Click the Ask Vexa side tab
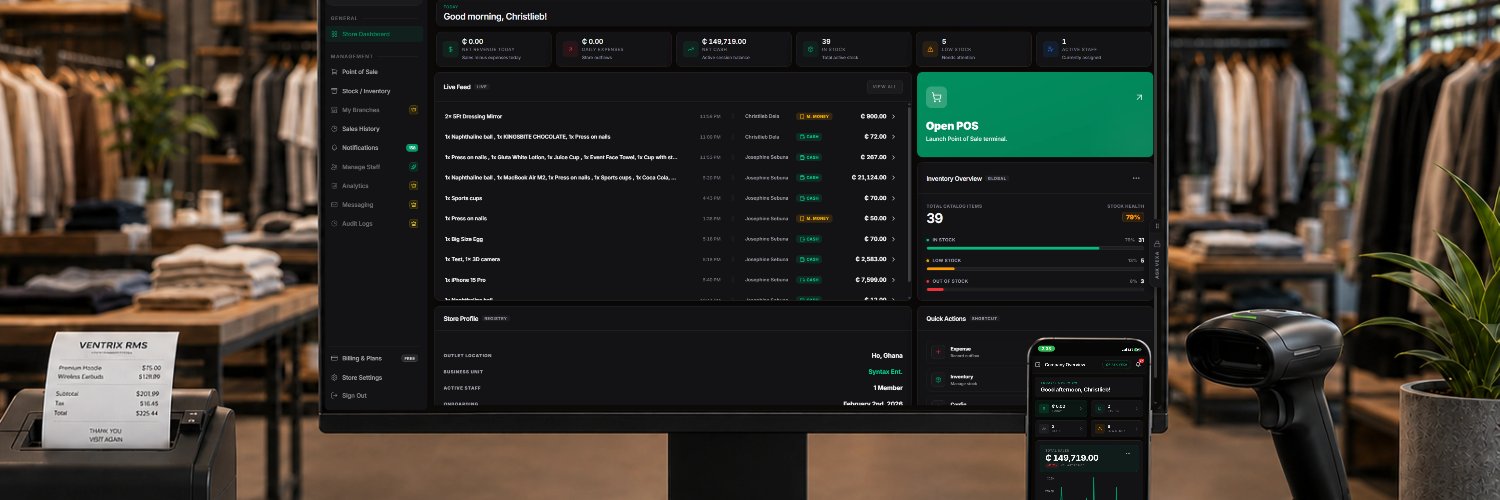 pyautogui.click(x=1157, y=252)
